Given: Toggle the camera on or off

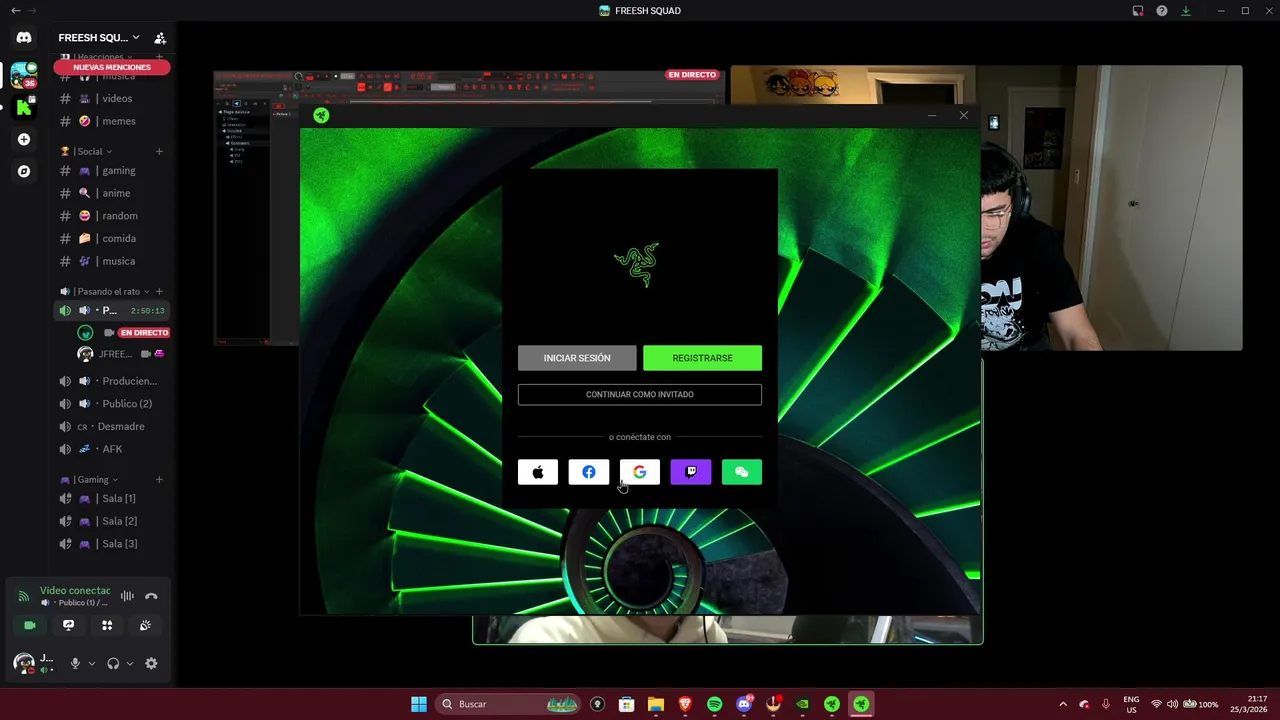Looking at the screenshot, I should click(30, 625).
